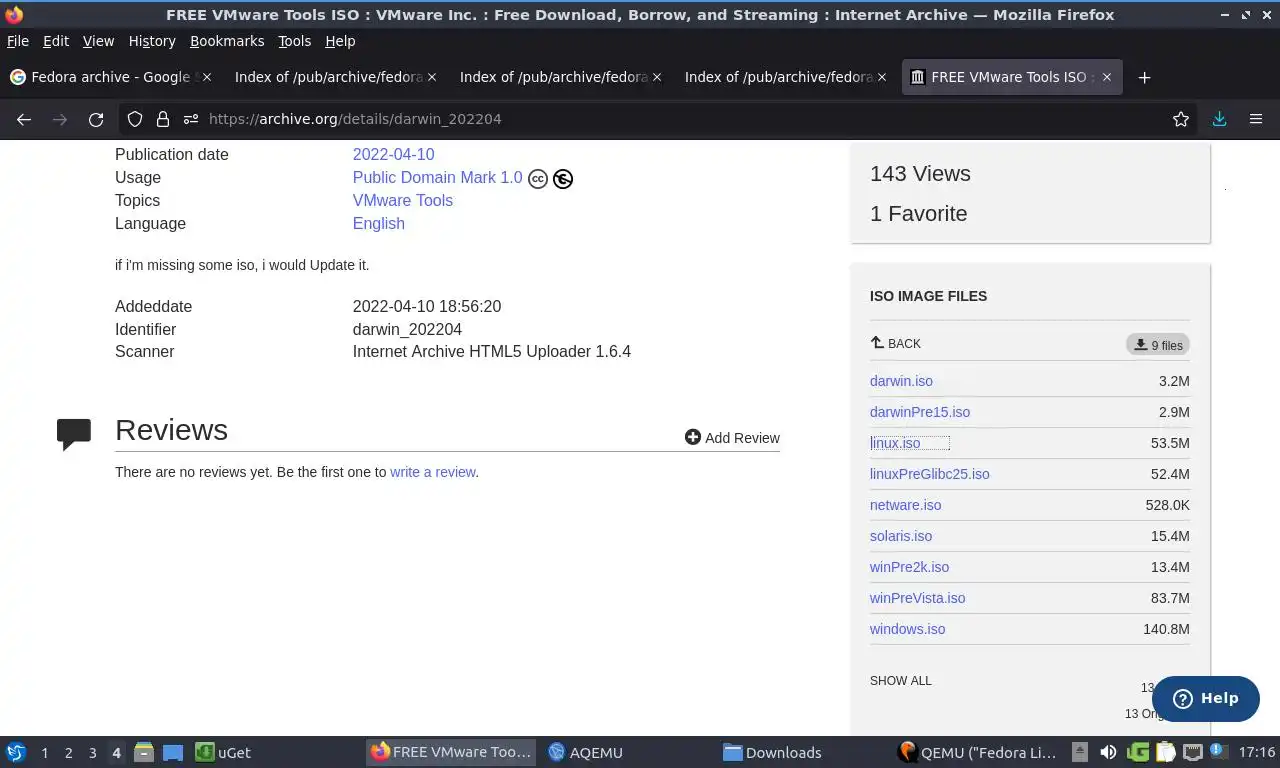This screenshot has height=768, width=1280.
Task: Download solaris.iso
Action: (x=901, y=536)
